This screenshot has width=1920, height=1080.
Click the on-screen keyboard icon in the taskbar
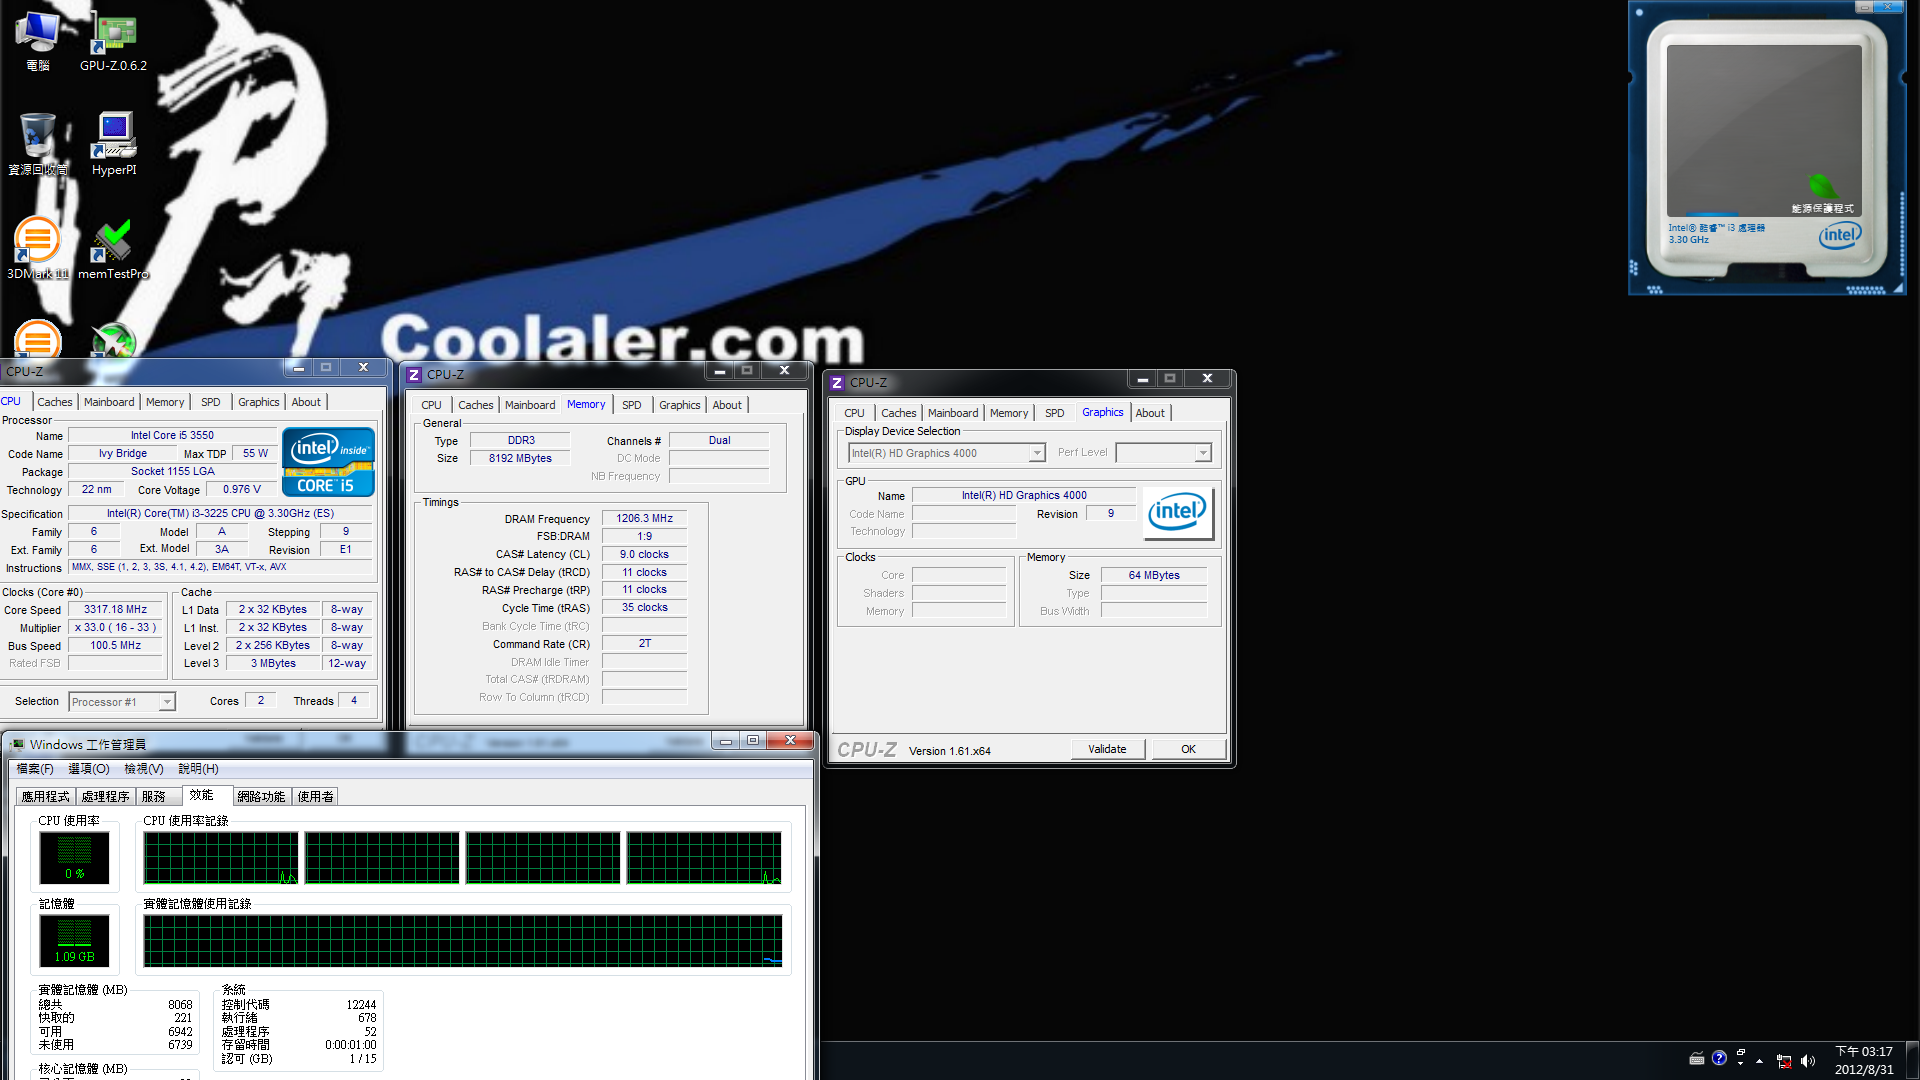point(1697,1058)
